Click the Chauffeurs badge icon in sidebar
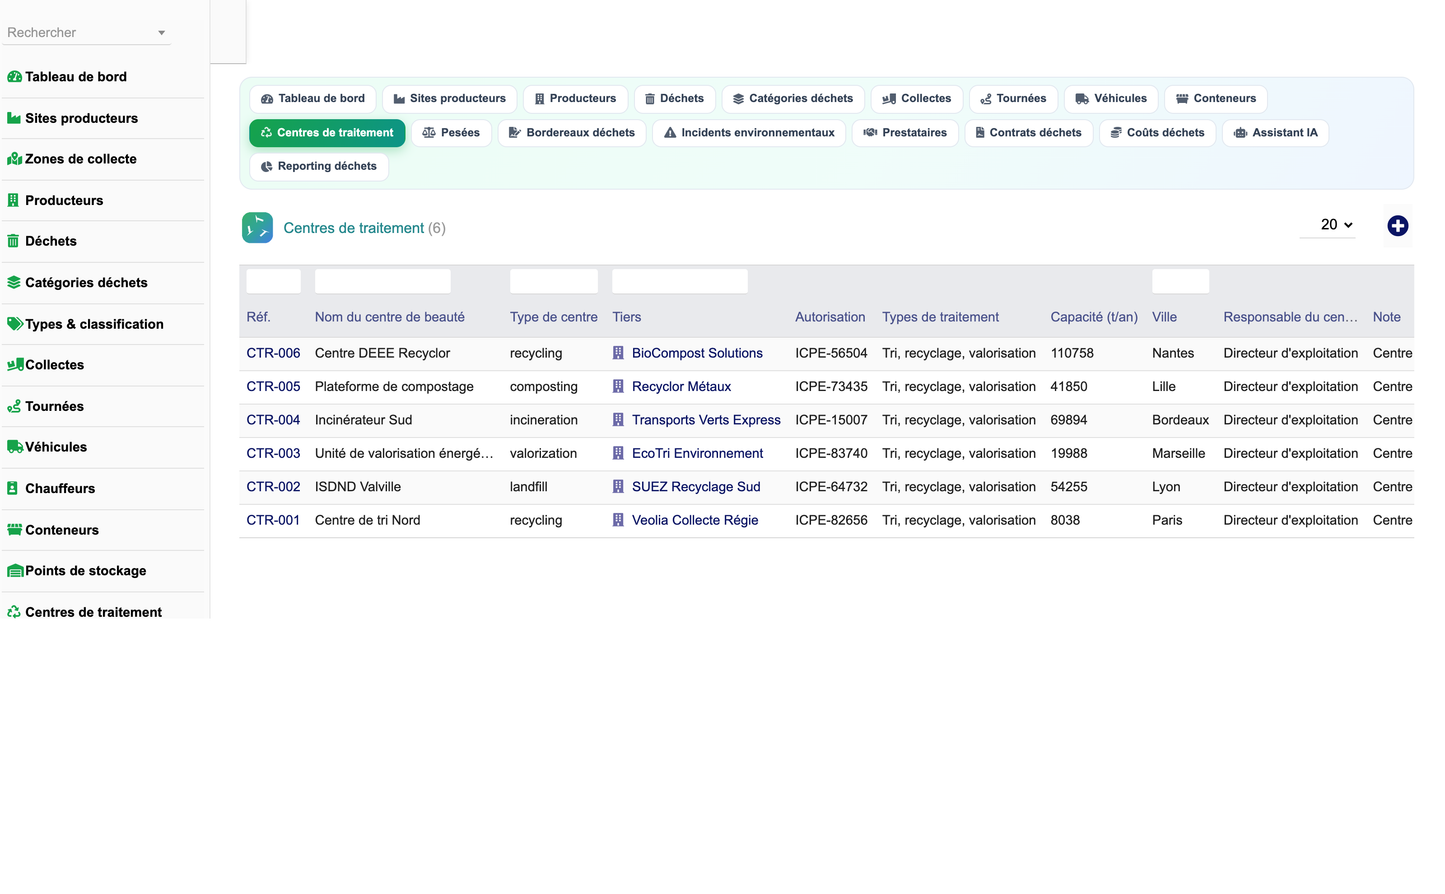 point(12,488)
